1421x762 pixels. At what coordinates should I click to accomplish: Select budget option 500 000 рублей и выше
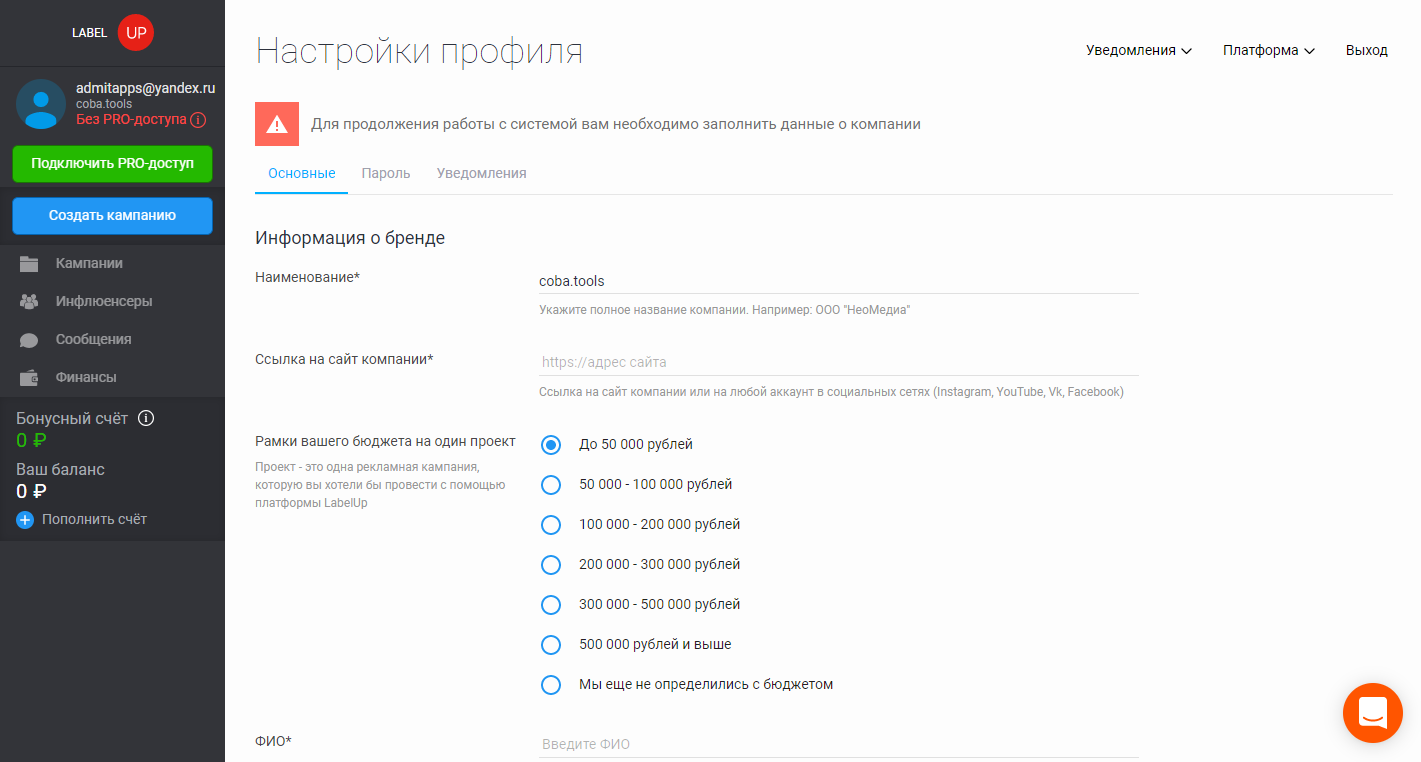tap(551, 644)
